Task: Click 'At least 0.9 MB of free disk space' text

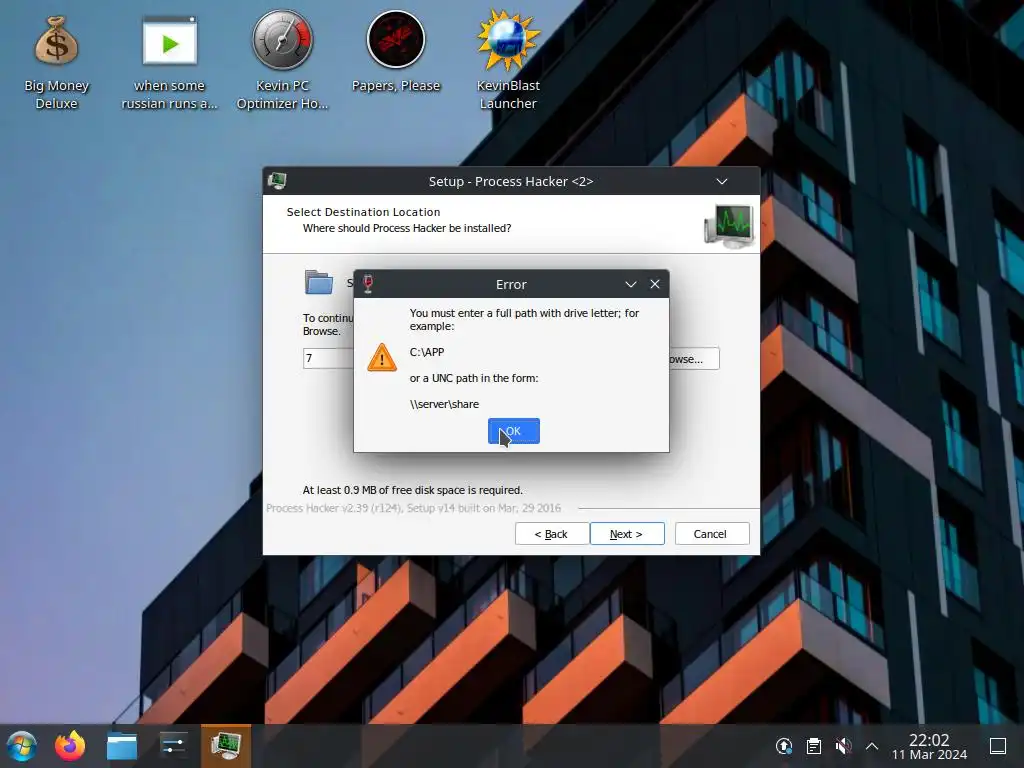Action: pos(413,490)
